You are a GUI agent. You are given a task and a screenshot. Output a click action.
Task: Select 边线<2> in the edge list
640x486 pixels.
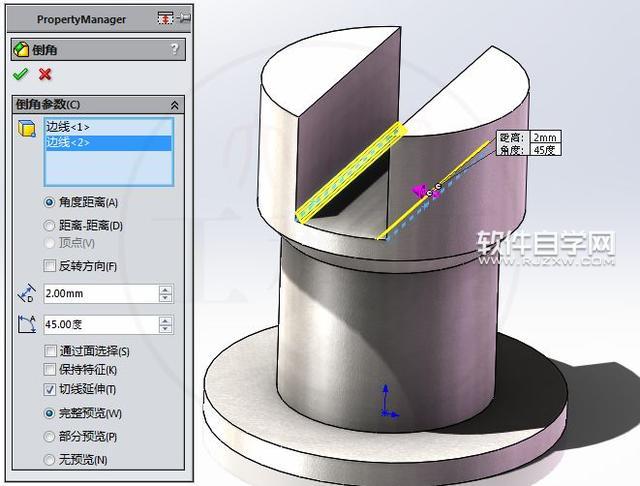pyautogui.click(x=109, y=143)
